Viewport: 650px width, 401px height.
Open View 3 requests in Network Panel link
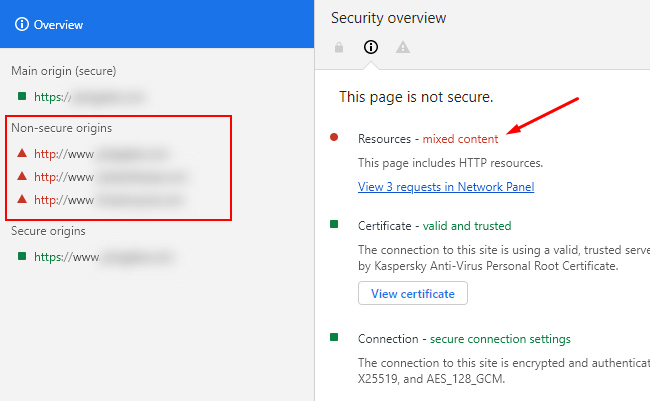point(446,187)
